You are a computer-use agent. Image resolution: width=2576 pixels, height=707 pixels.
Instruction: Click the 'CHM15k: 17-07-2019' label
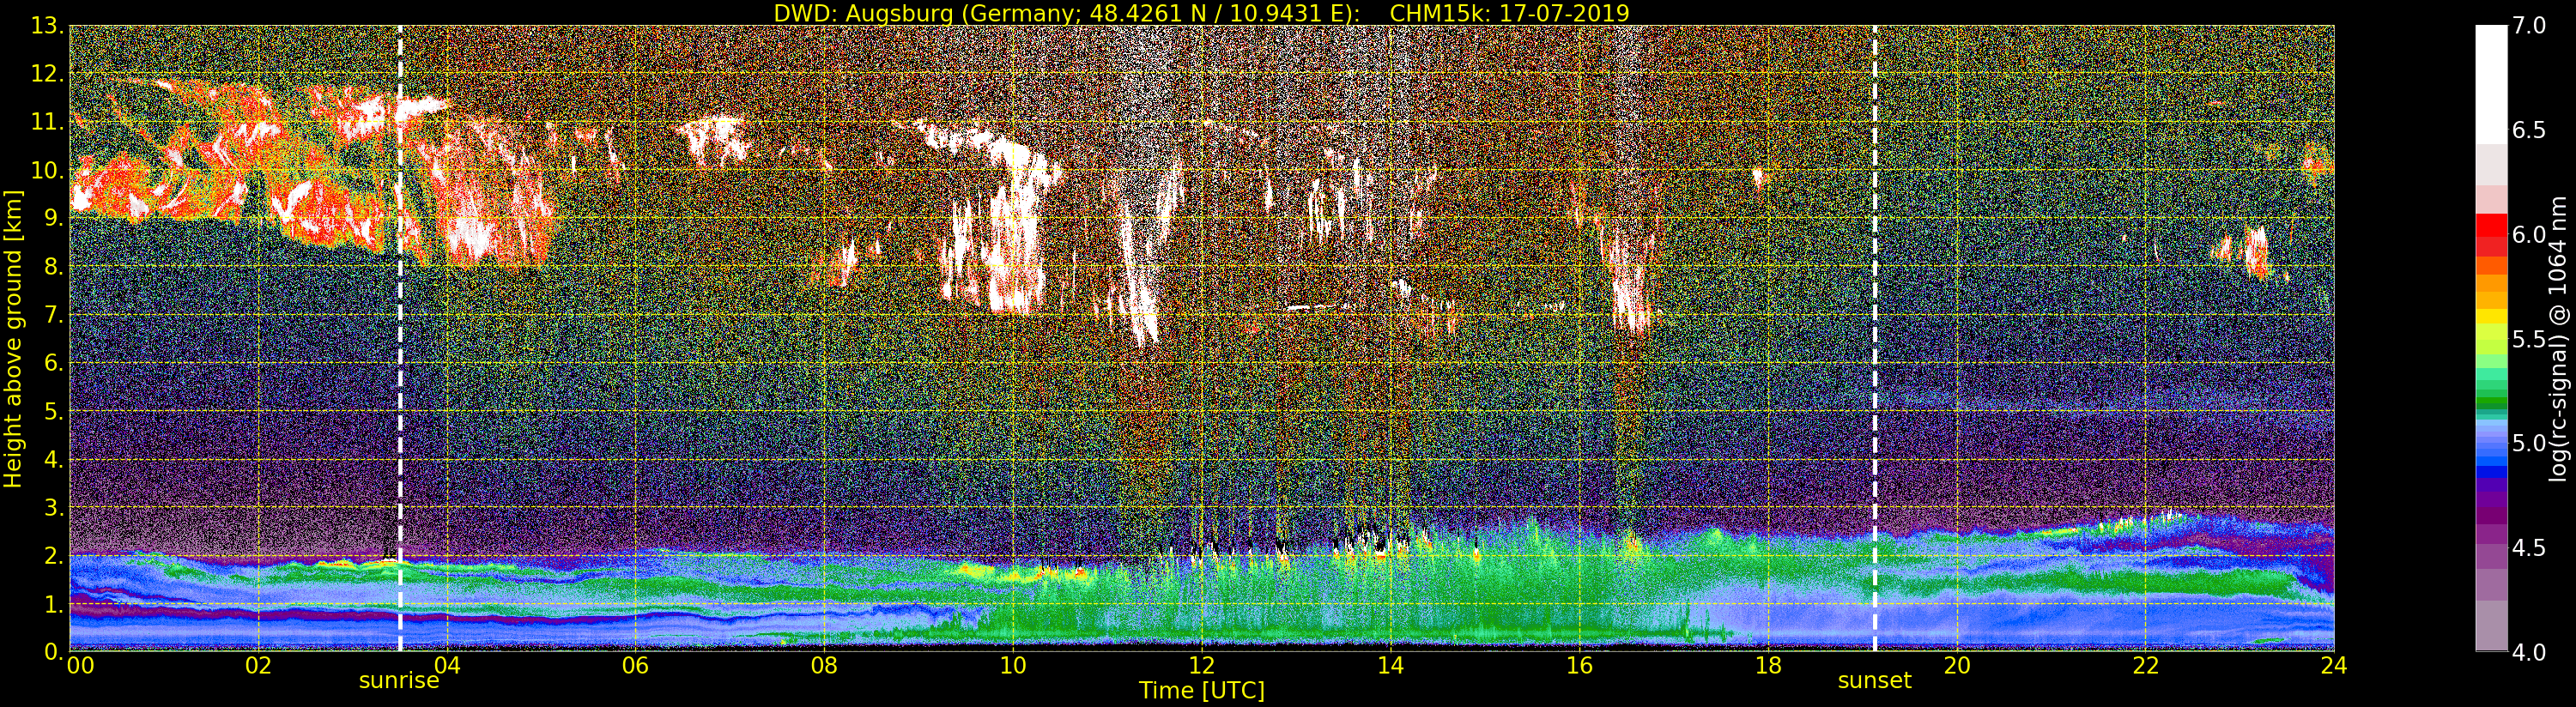point(1510,14)
